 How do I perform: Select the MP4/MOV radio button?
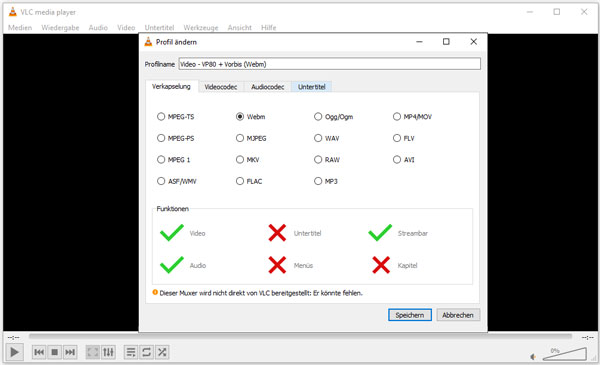click(397, 116)
